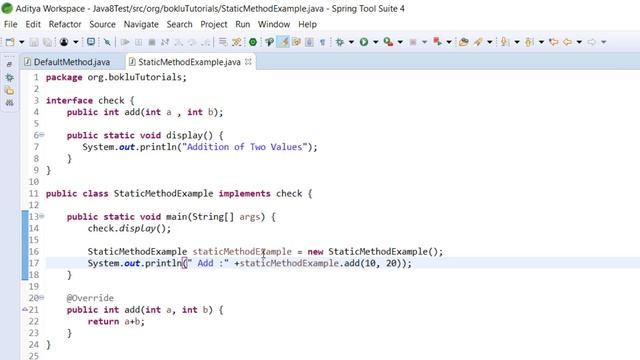
Task: Open the Debug configurations dropdown arrow
Action: (351, 42)
